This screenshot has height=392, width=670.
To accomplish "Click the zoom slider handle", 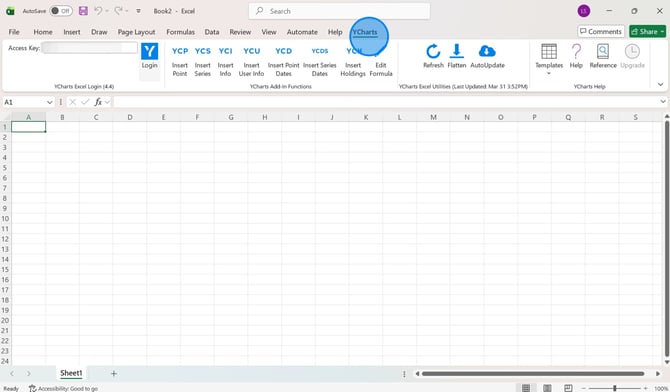I will point(614,388).
